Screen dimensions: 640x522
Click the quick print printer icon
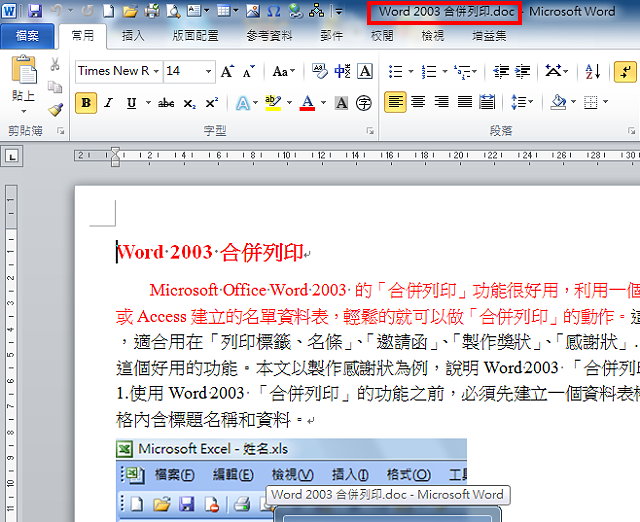tap(151, 11)
